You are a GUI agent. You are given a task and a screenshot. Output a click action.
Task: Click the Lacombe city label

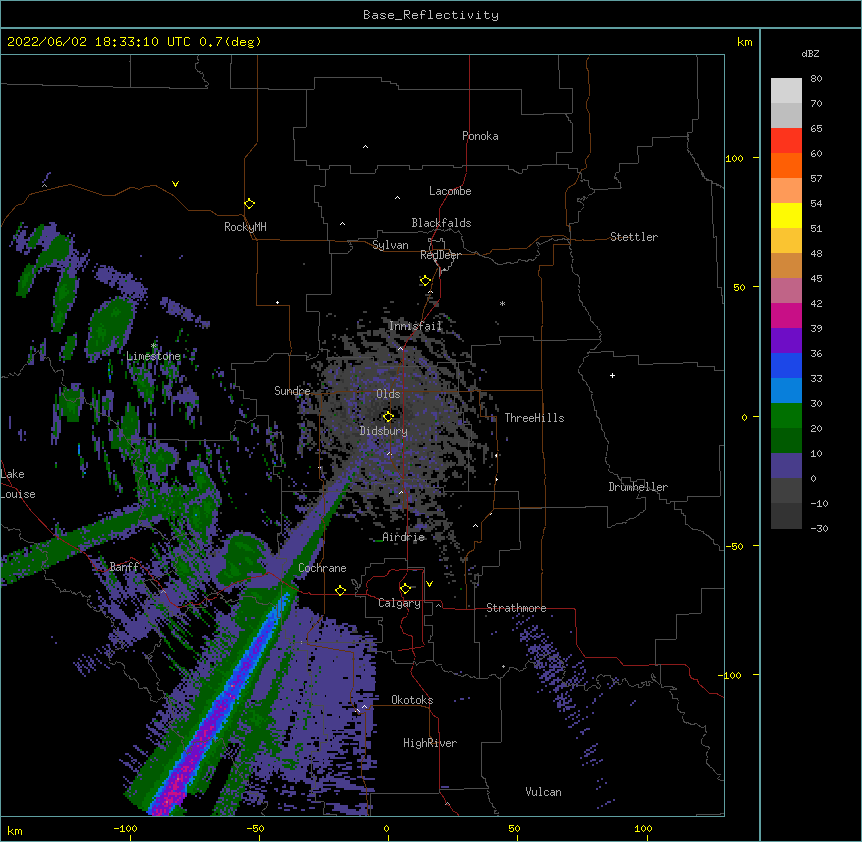pyautogui.click(x=450, y=191)
